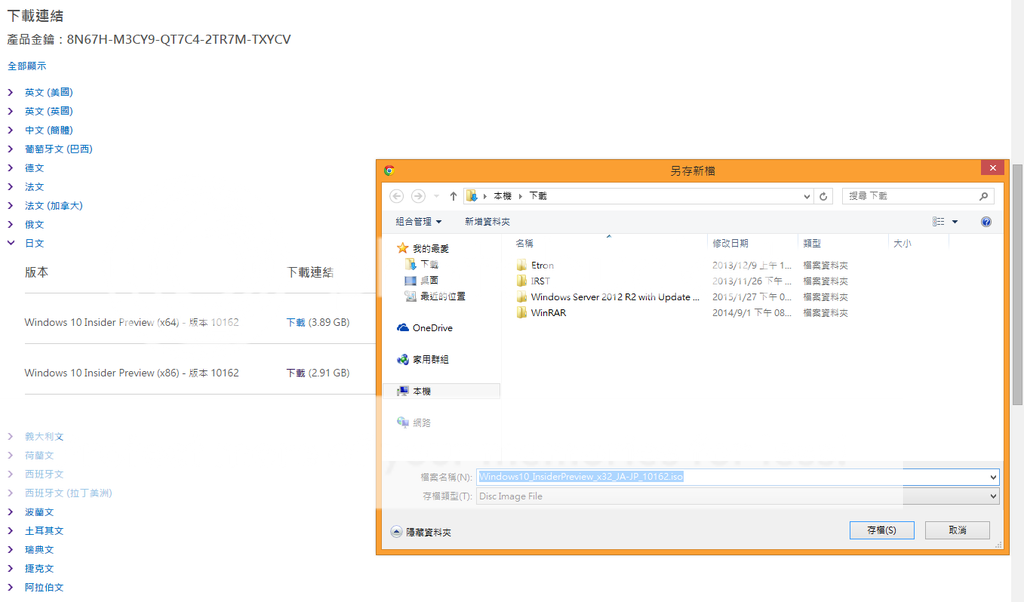The image size is (1024, 602).
Task: Click the 取消 cancel button
Action: [957, 530]
